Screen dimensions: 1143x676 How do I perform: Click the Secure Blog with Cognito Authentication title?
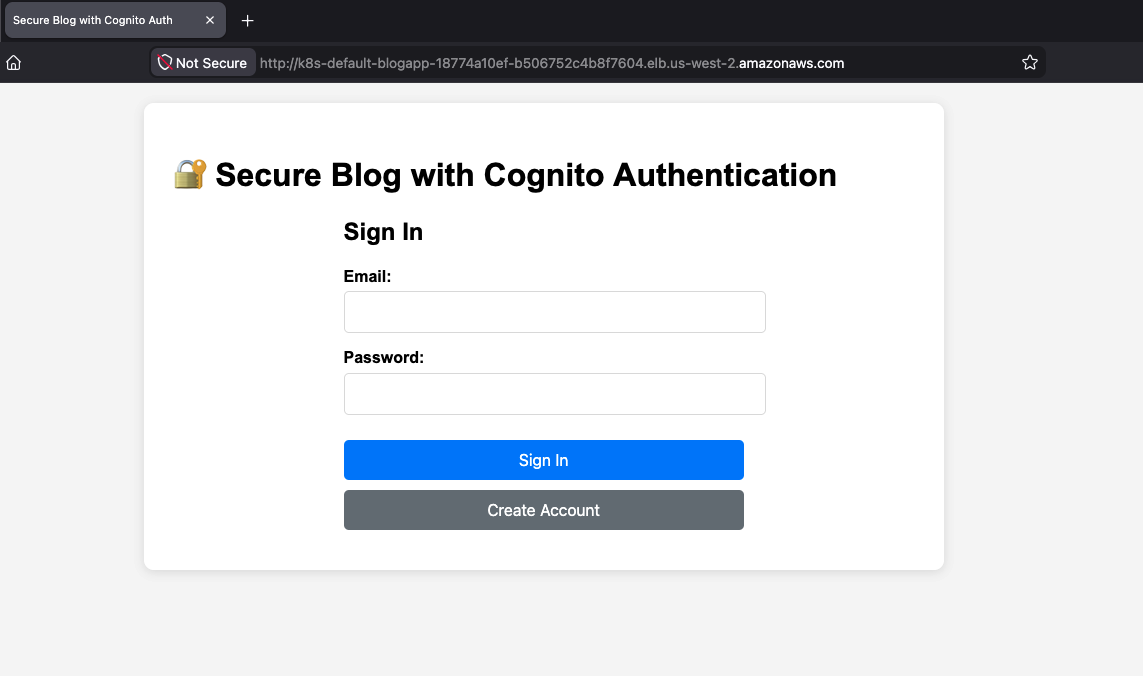pyautogui.click(x=526, y=175)
